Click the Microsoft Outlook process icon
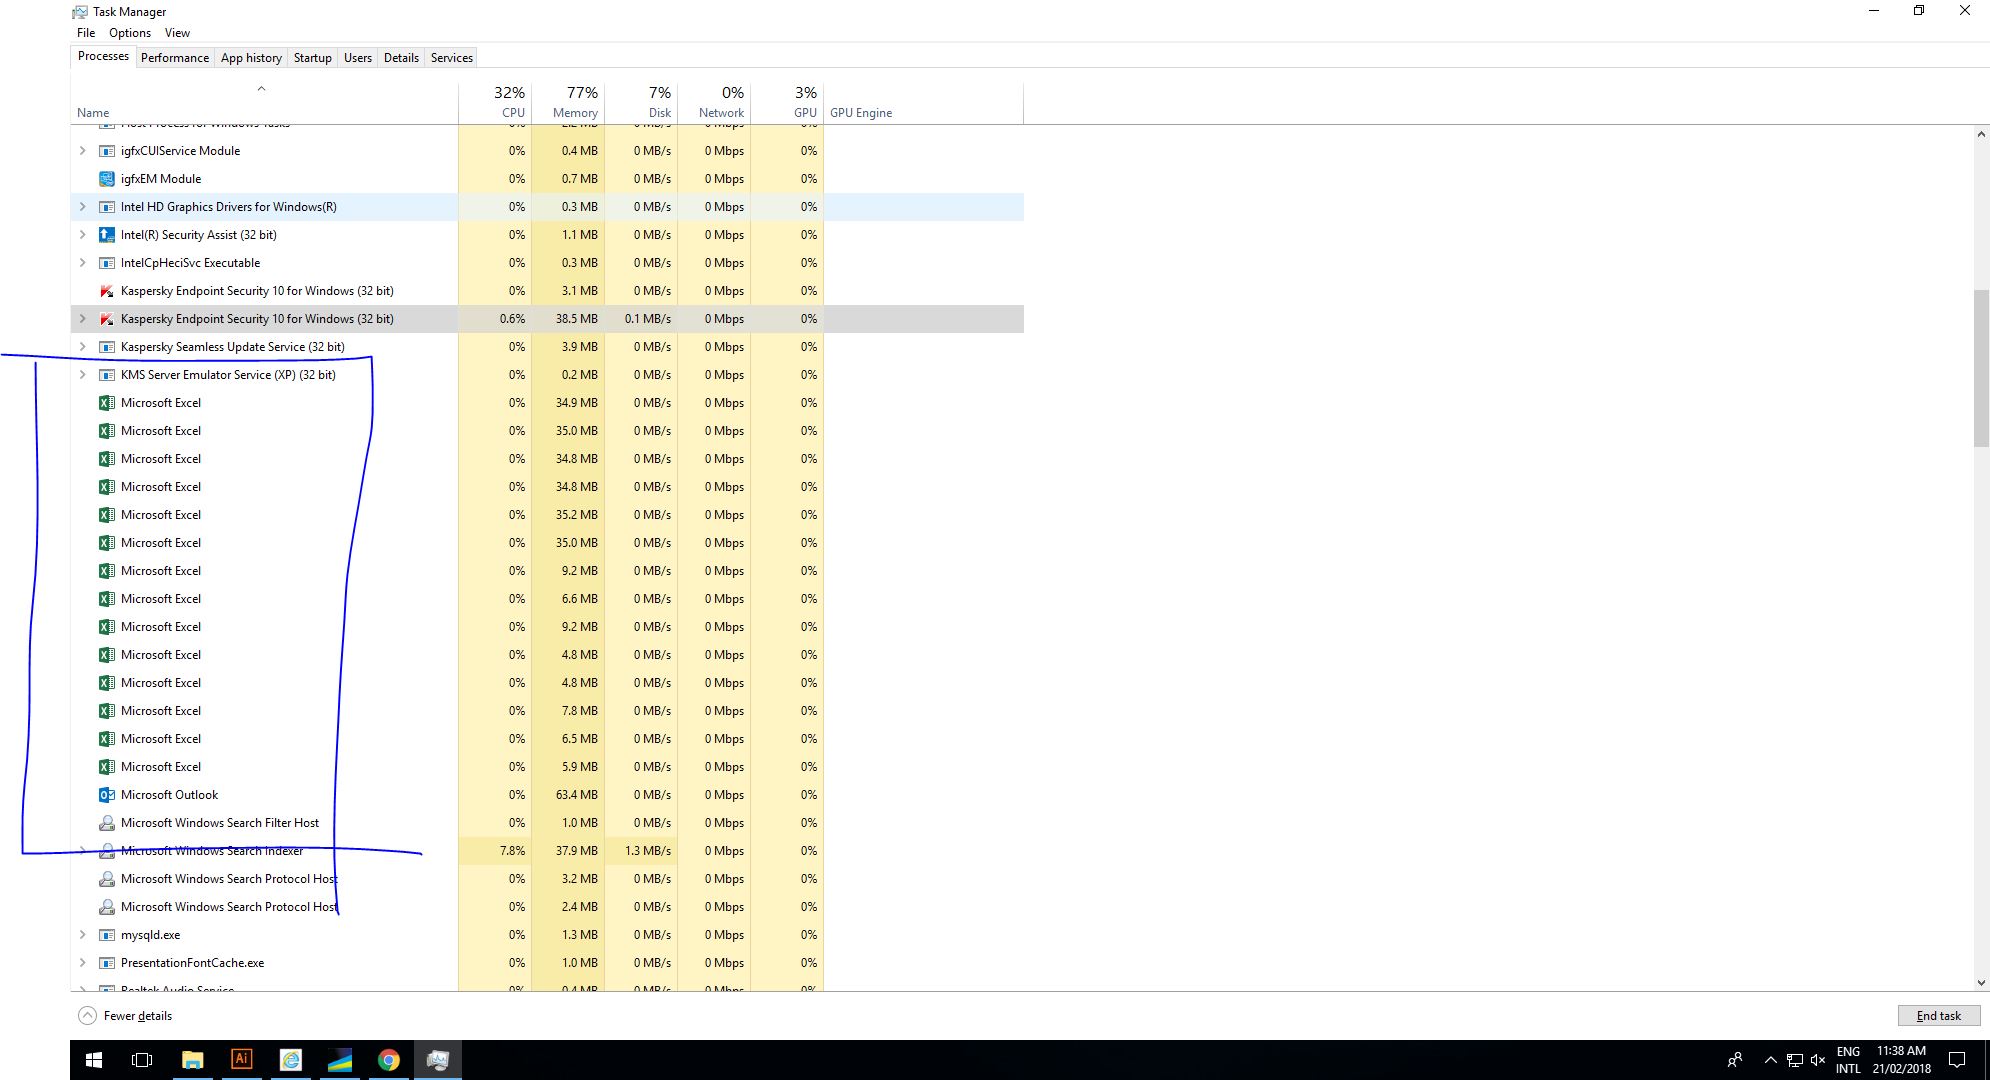 tap(106, 795)
